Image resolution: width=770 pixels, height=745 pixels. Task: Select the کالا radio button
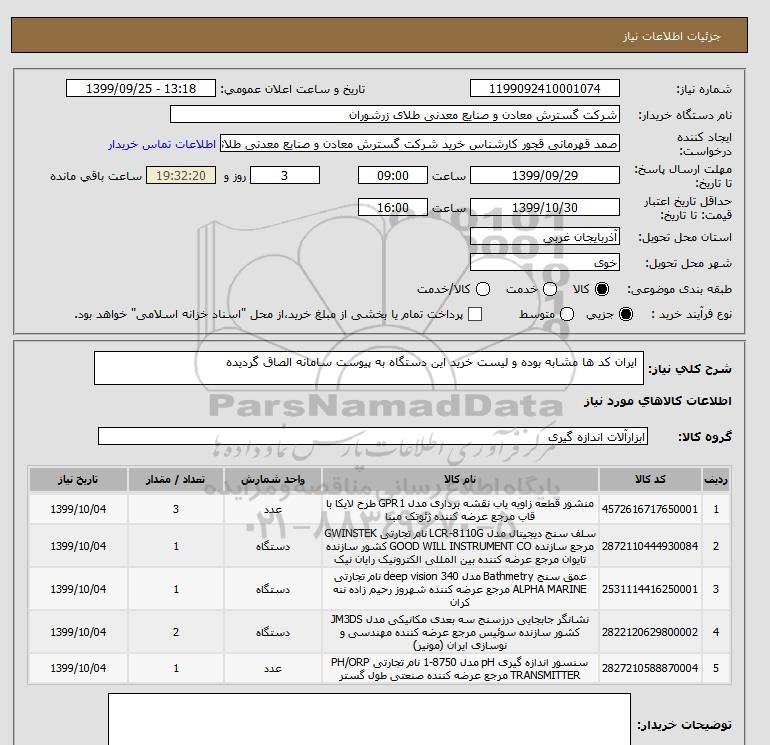coord(602,289)
